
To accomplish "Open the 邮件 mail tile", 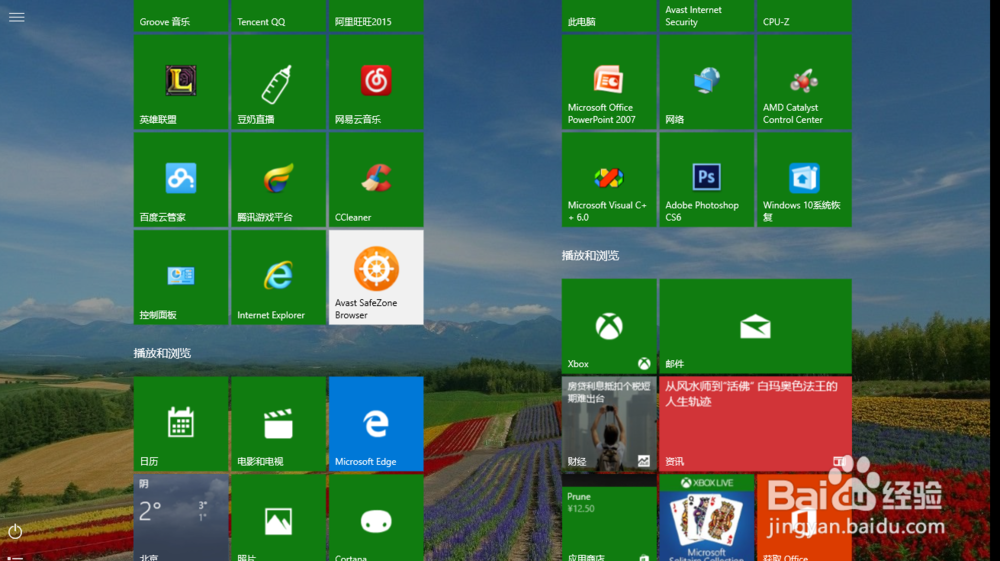I will [755, 326].
